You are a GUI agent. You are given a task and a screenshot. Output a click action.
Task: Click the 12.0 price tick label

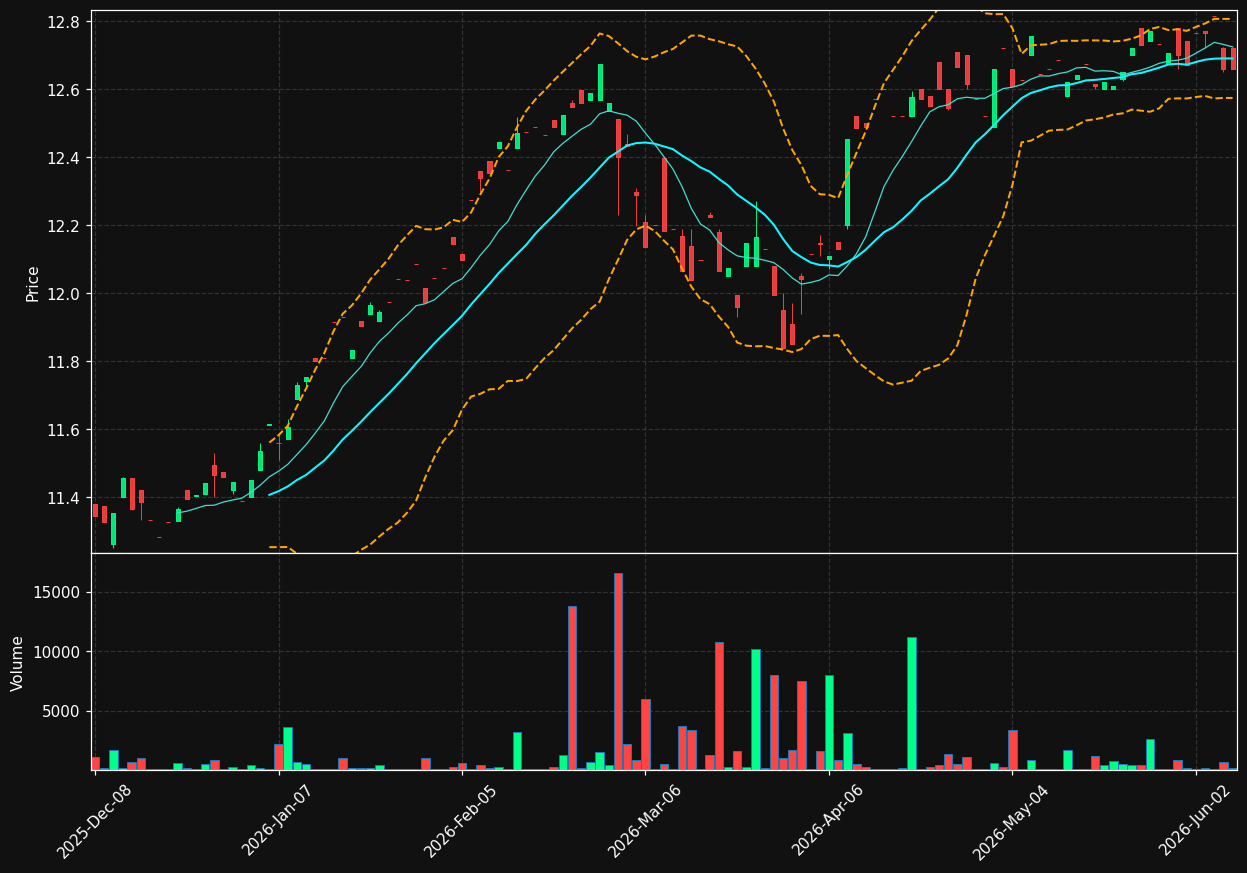(x=64, y=294)
